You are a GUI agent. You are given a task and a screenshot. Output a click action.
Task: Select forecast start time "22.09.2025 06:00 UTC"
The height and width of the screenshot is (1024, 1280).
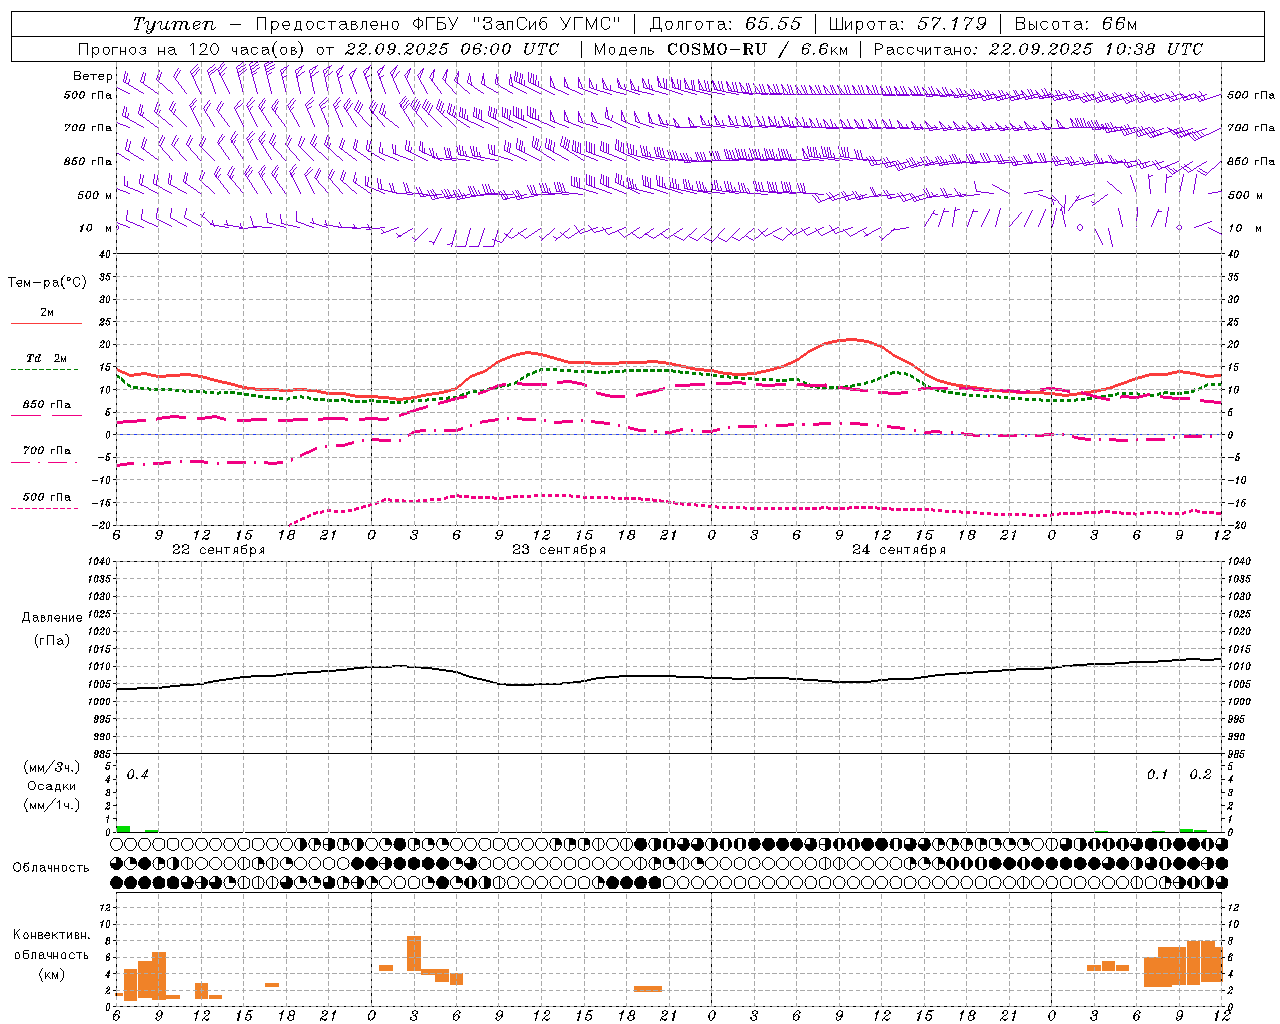(x=452, y=49)
